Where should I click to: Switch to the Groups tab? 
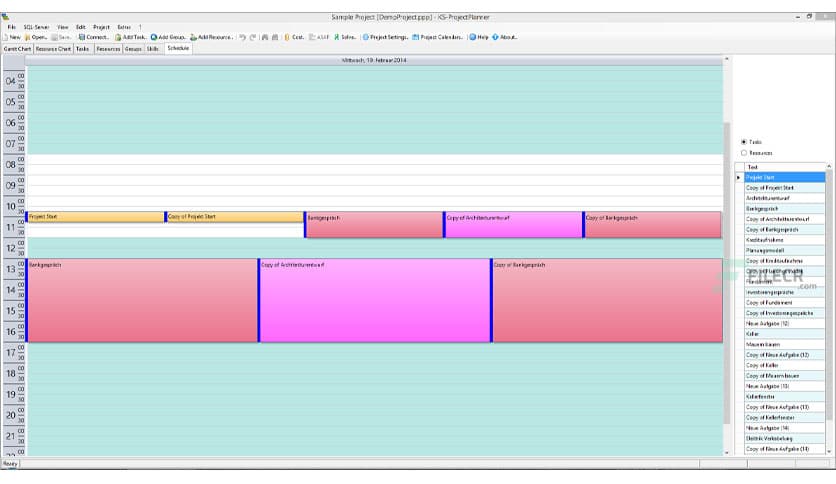133,49
